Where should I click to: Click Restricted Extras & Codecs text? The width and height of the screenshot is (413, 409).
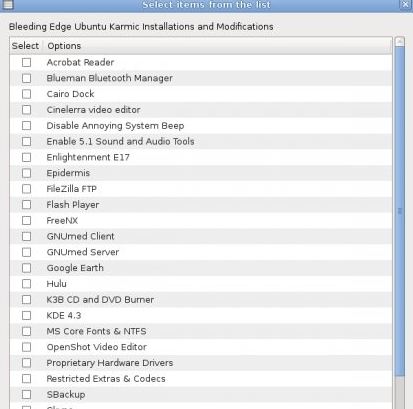point(106,379)
